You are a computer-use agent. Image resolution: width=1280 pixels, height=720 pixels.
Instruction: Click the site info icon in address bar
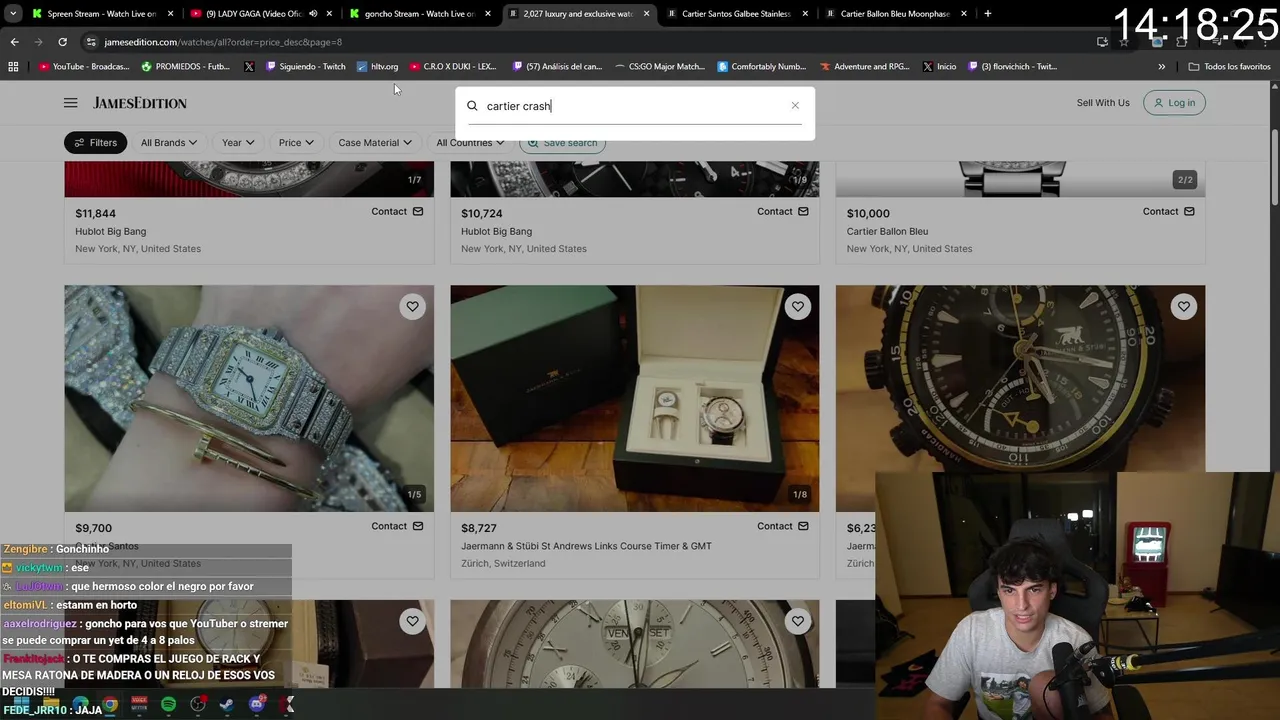(x=91, y=42)
